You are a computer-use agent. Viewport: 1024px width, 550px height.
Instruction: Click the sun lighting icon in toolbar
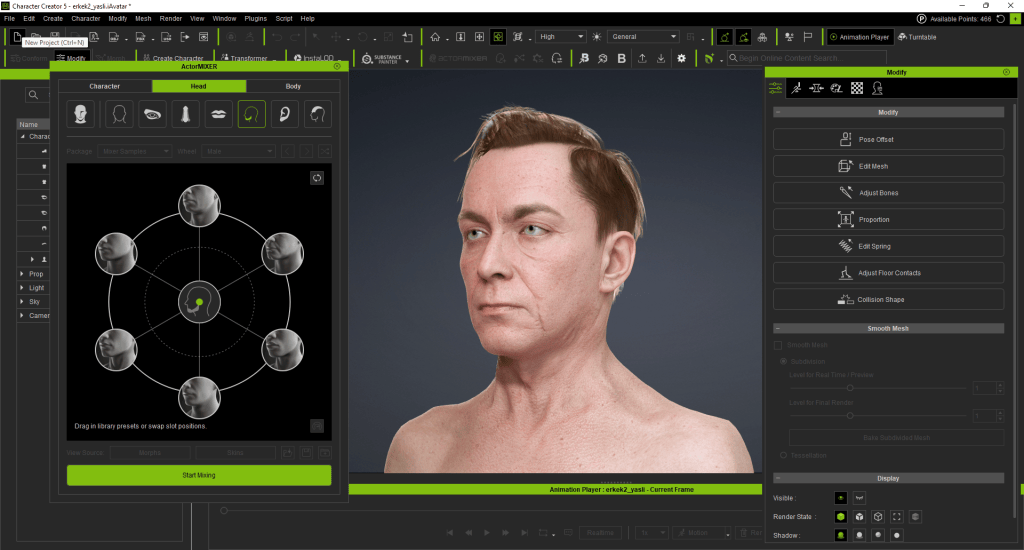coord(596,37)
